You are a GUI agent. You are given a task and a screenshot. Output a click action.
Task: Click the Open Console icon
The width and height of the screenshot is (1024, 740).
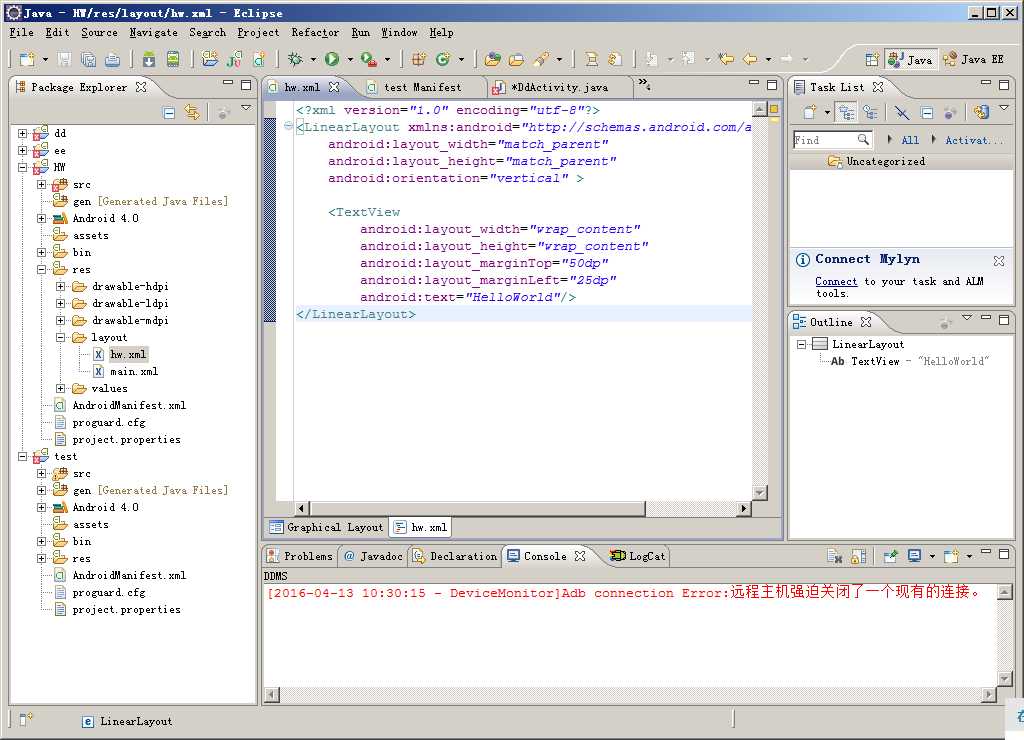tap(952, 556)
